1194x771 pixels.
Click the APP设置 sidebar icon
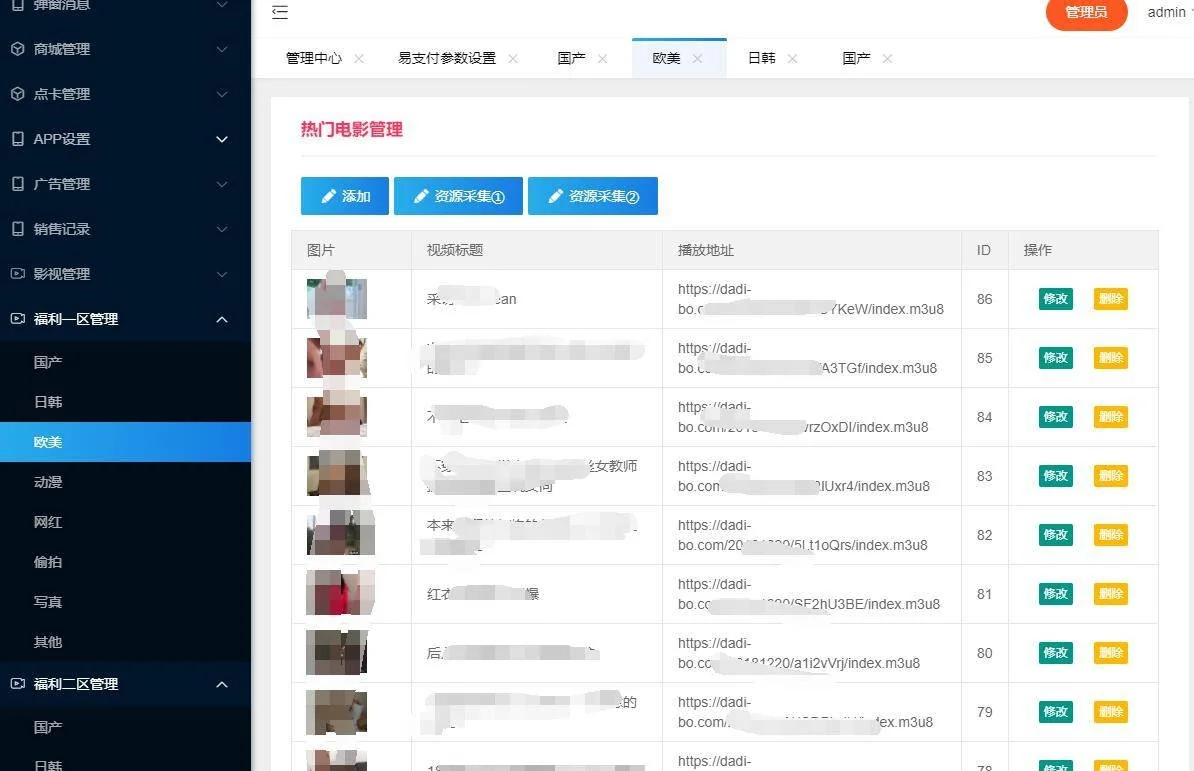point(17,139)
